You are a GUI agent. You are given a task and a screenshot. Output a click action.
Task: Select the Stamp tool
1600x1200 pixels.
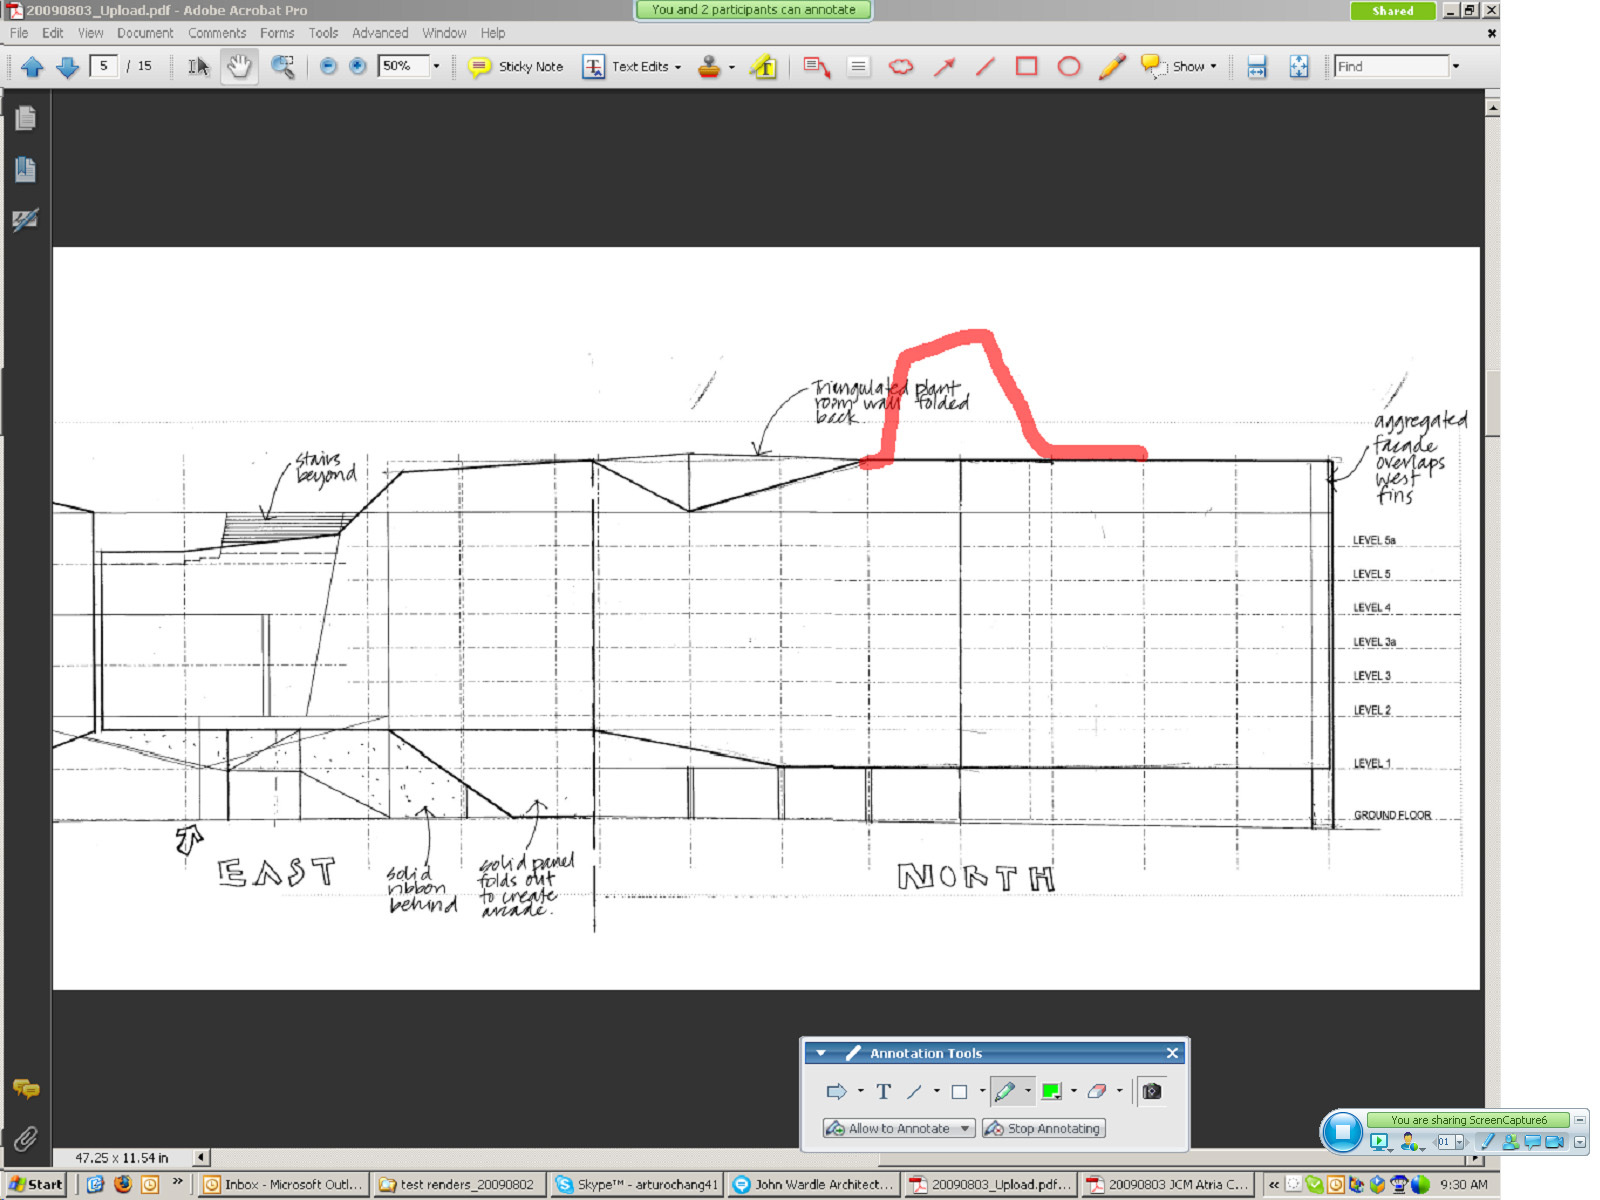(709, 67)
